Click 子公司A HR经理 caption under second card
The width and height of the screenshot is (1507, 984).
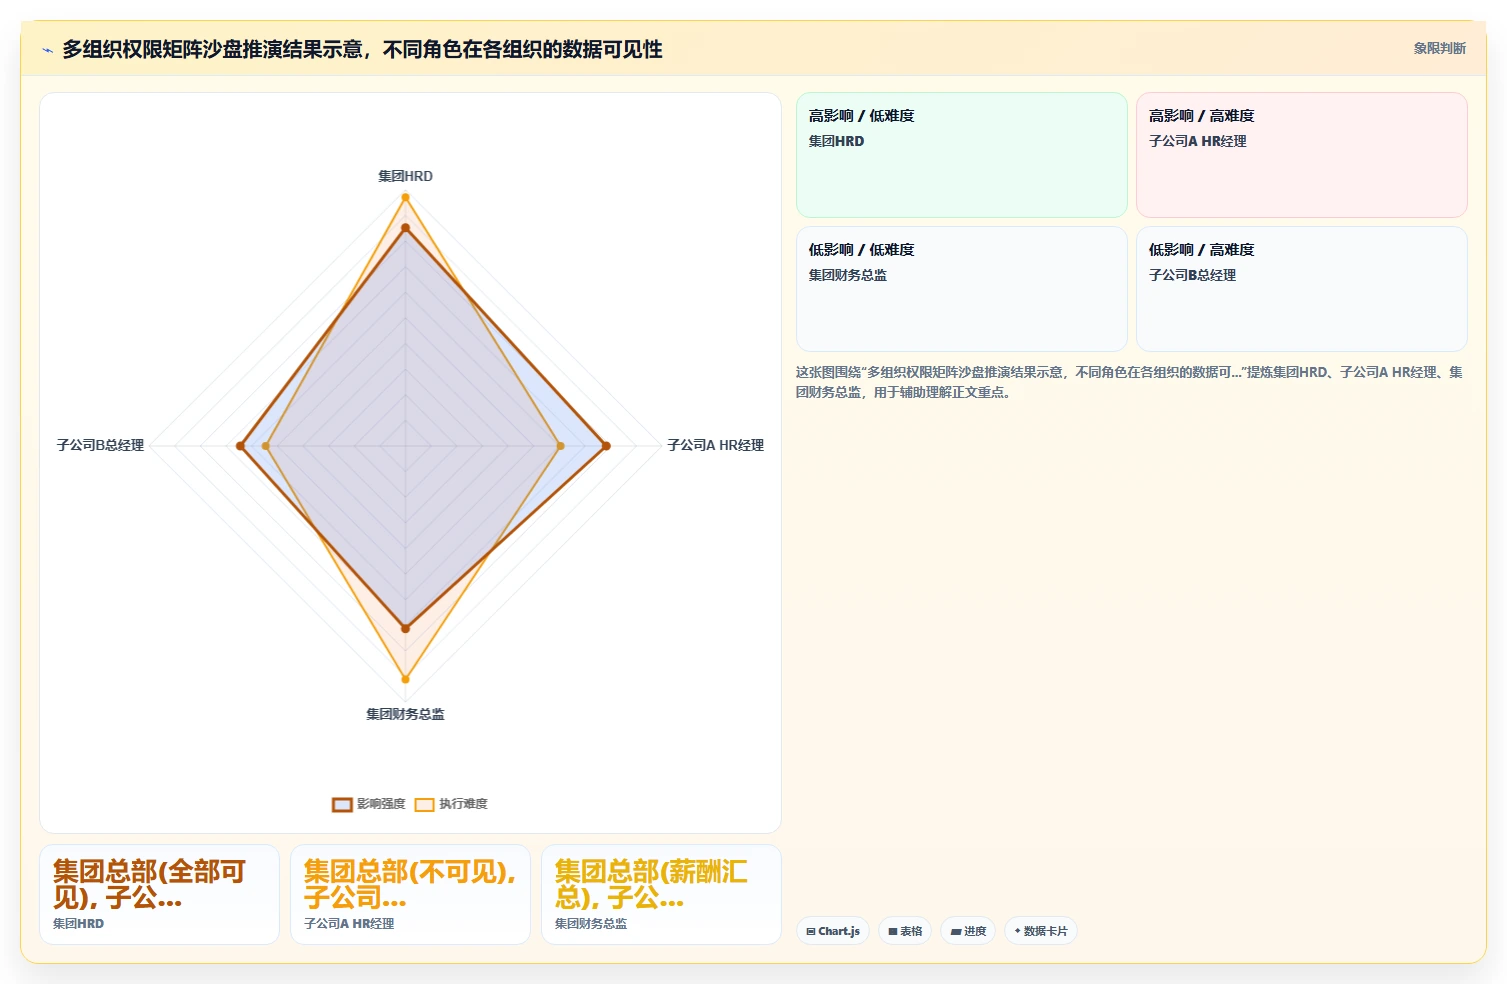[x=349, y=924]
